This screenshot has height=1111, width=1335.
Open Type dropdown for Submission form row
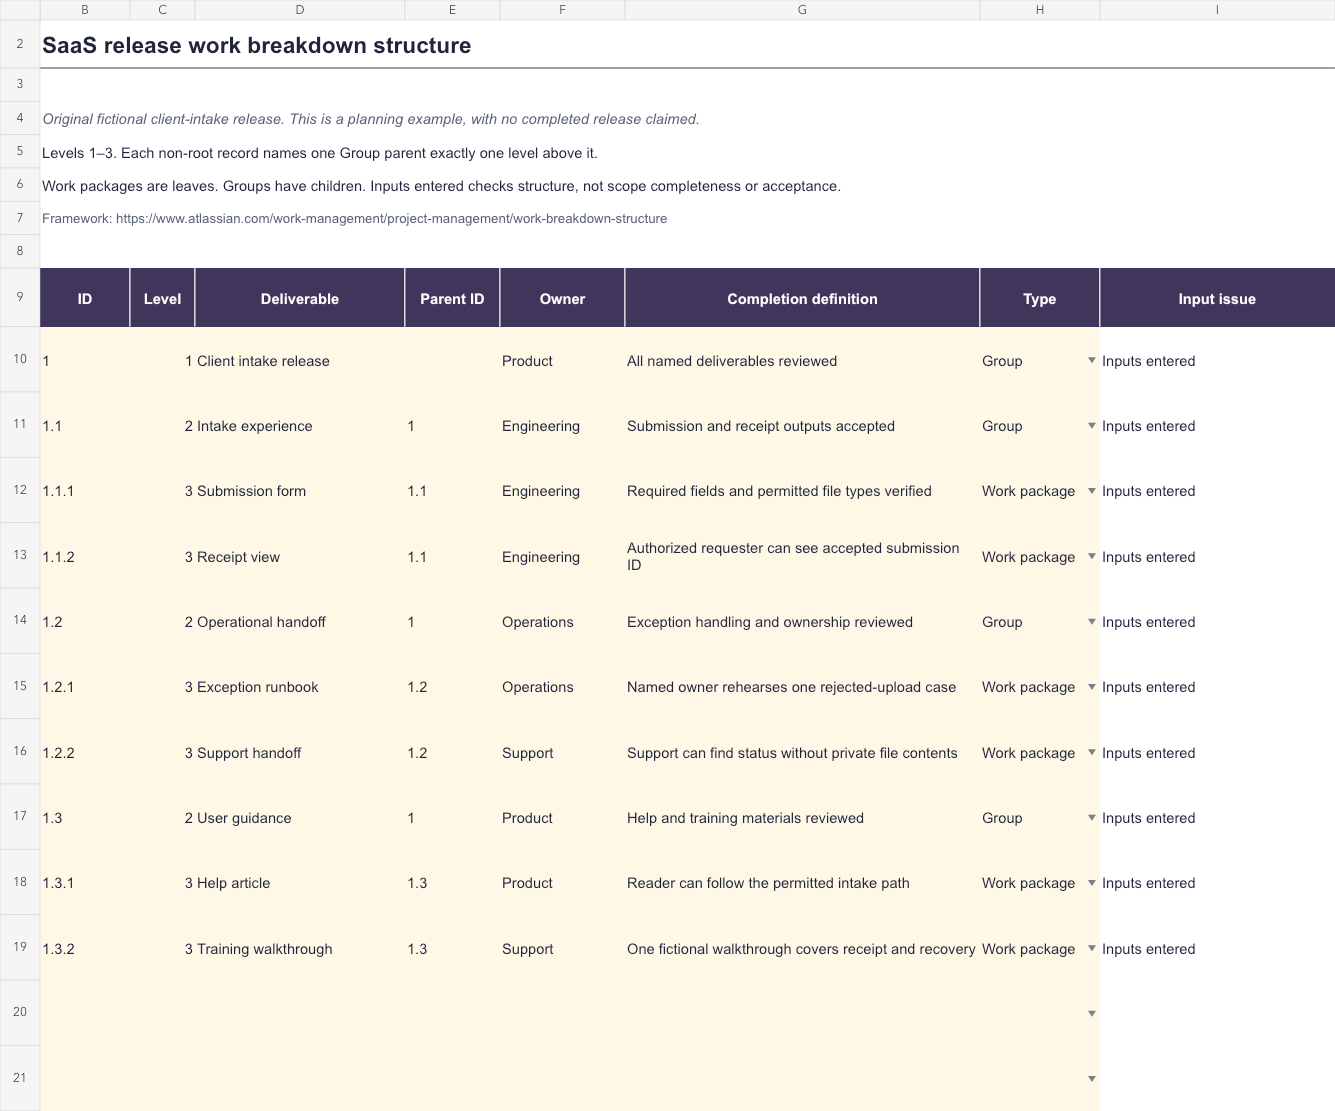(x=1091, y=491)
